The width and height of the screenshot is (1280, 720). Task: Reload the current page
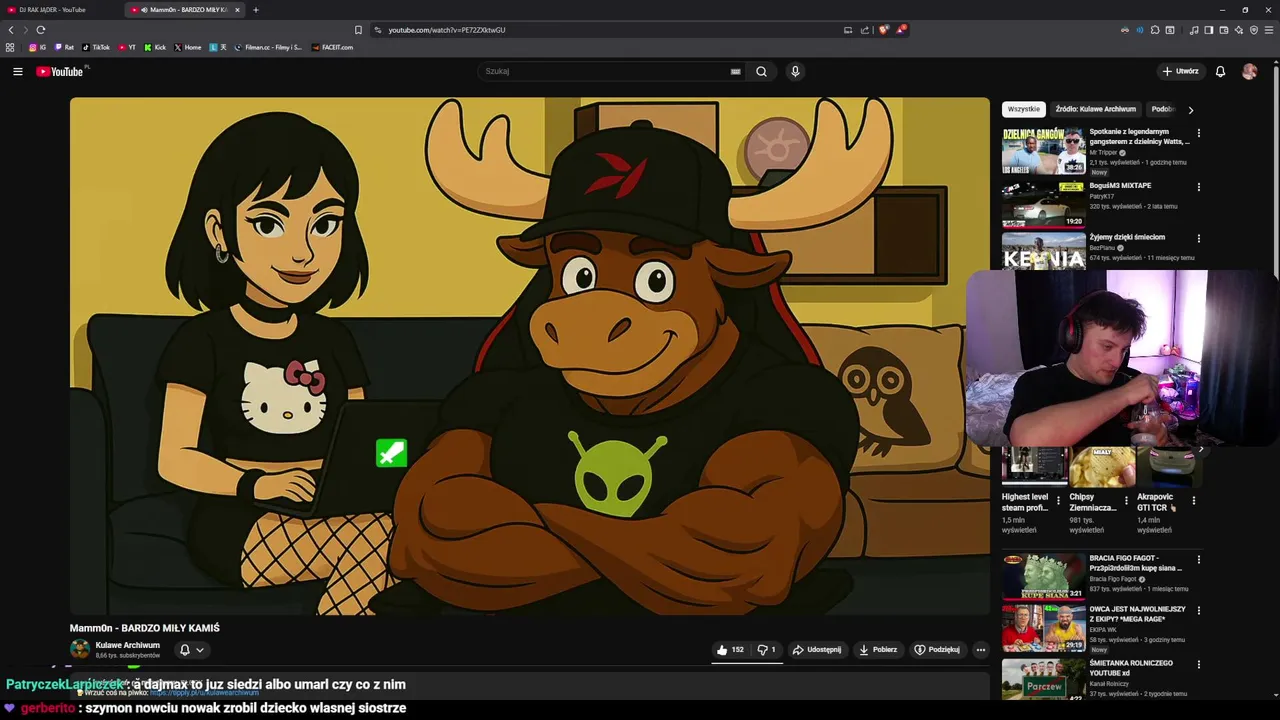click(x=41, y=30)
